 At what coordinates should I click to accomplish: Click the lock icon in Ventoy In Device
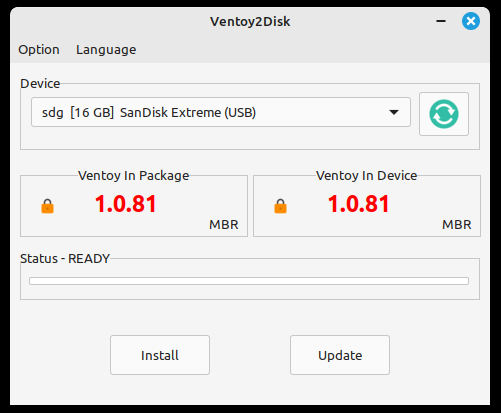point(280,206)
